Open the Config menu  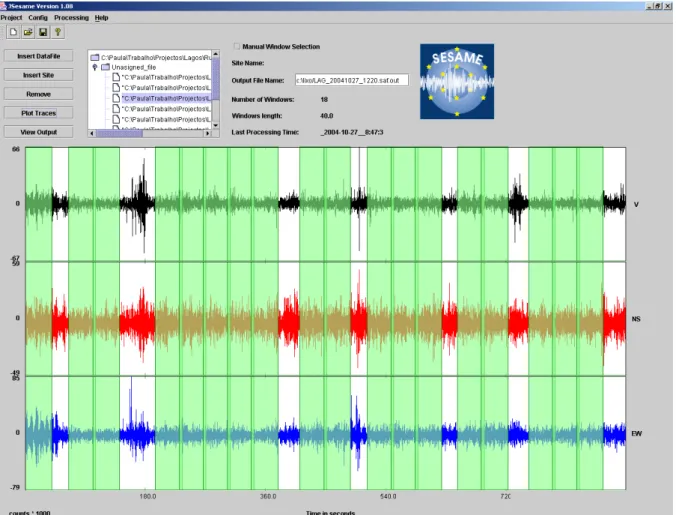coord(38,18)
